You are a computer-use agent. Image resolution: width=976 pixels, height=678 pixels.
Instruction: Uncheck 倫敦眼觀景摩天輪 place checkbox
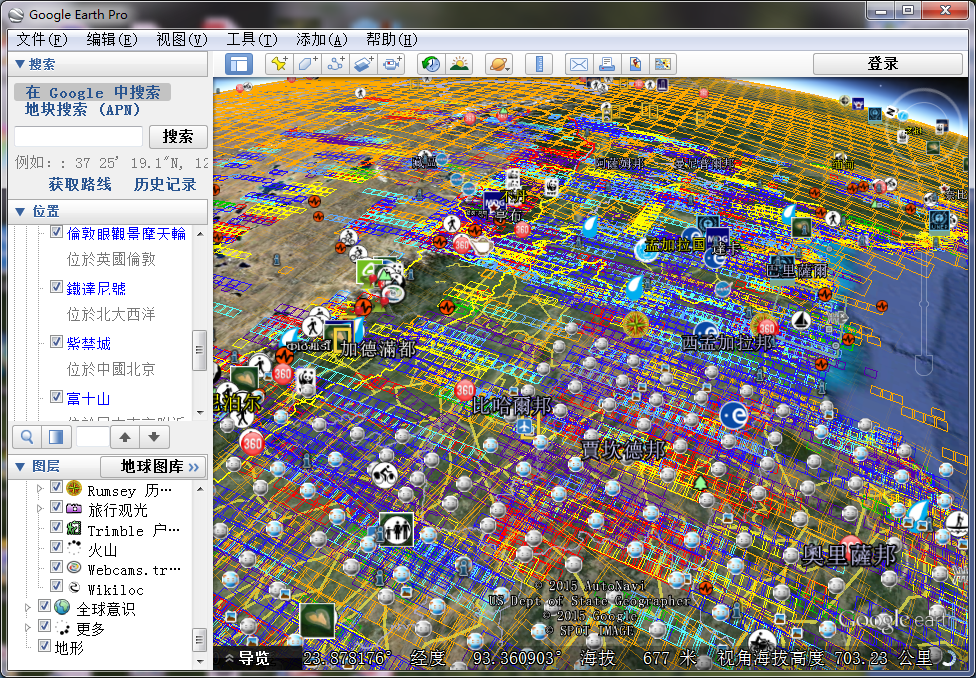point(57,232)
